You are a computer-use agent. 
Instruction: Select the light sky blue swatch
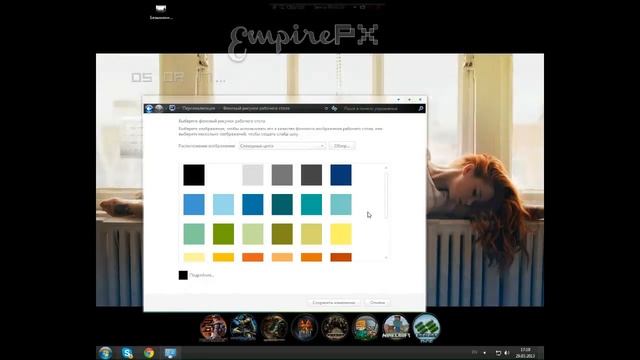[x=223, y=204]
